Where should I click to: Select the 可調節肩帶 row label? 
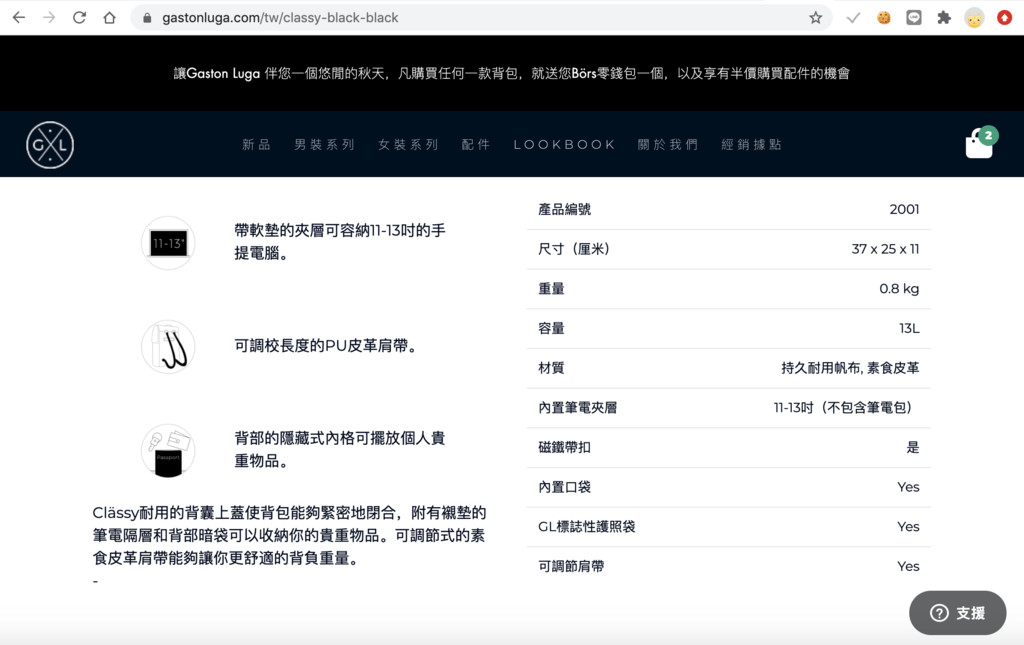click(x=571, y=567)
